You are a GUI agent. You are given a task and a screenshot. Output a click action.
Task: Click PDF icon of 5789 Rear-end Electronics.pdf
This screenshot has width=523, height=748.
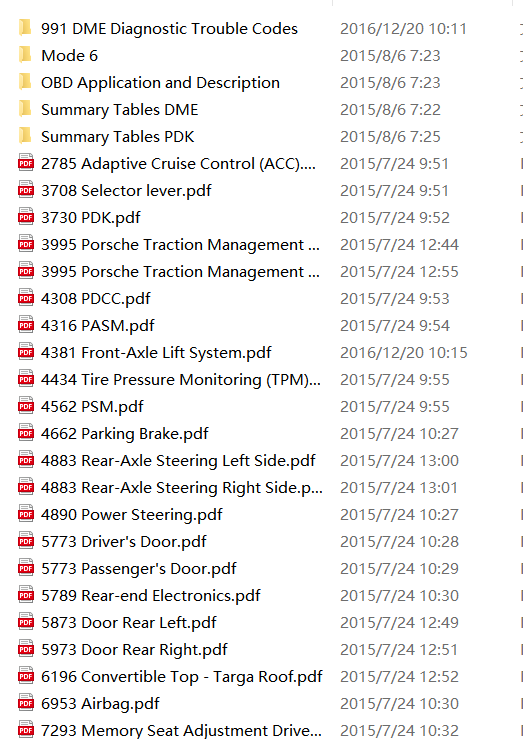click(x=26, y=595)
